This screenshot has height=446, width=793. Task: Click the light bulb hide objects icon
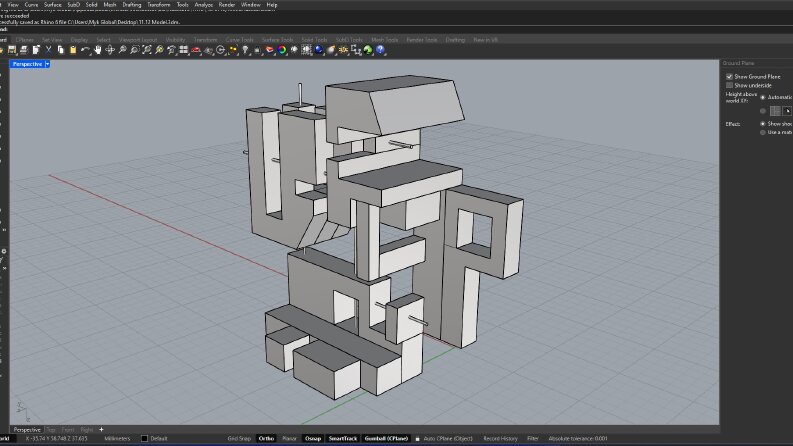pyautogui.click(x=245, y=50)
